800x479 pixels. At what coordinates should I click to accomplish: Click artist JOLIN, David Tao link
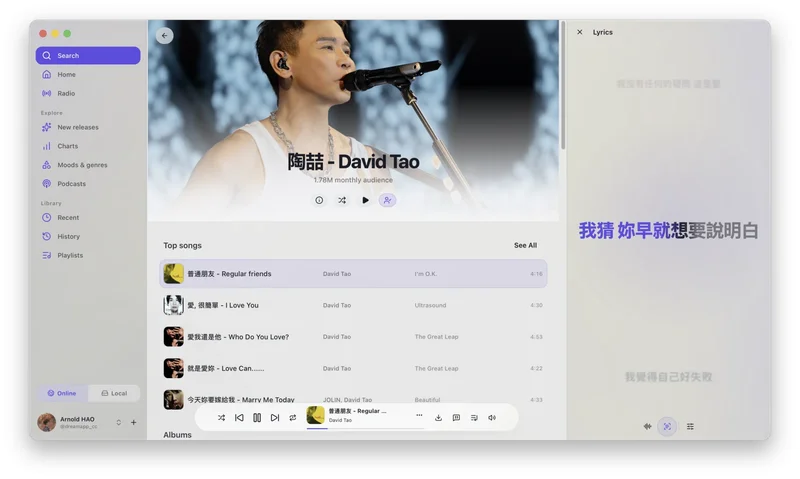pos(347,400)
